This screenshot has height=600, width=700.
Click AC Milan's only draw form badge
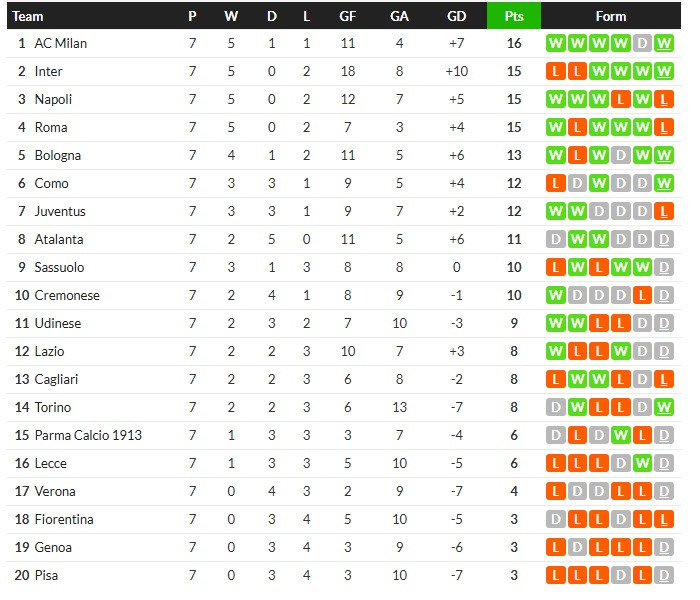642,44
